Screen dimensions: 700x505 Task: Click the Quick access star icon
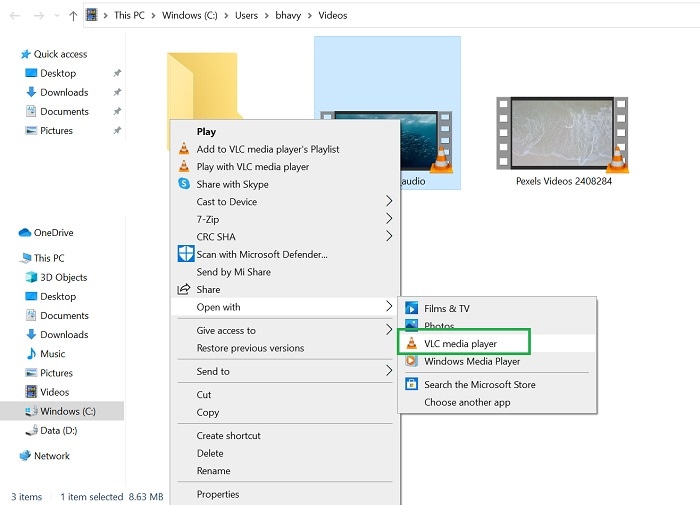pos(25,54)
